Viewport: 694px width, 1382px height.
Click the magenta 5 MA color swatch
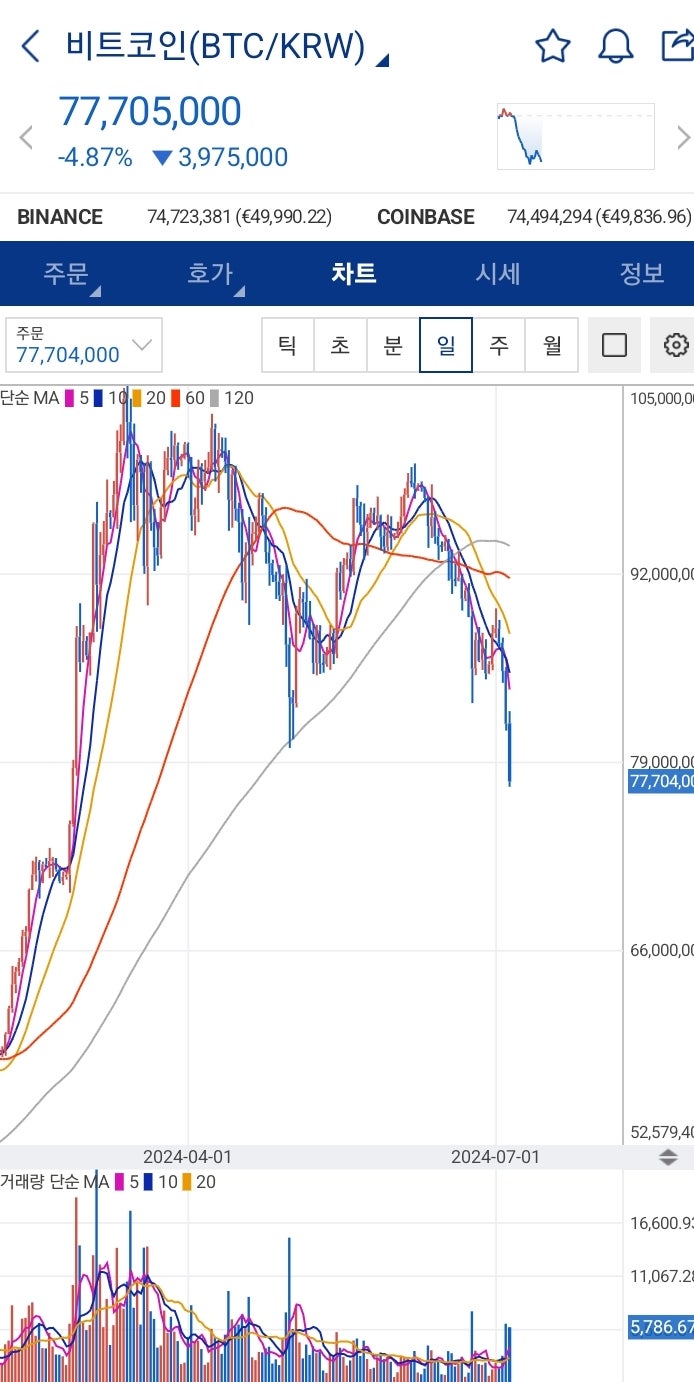click(70, 398)
